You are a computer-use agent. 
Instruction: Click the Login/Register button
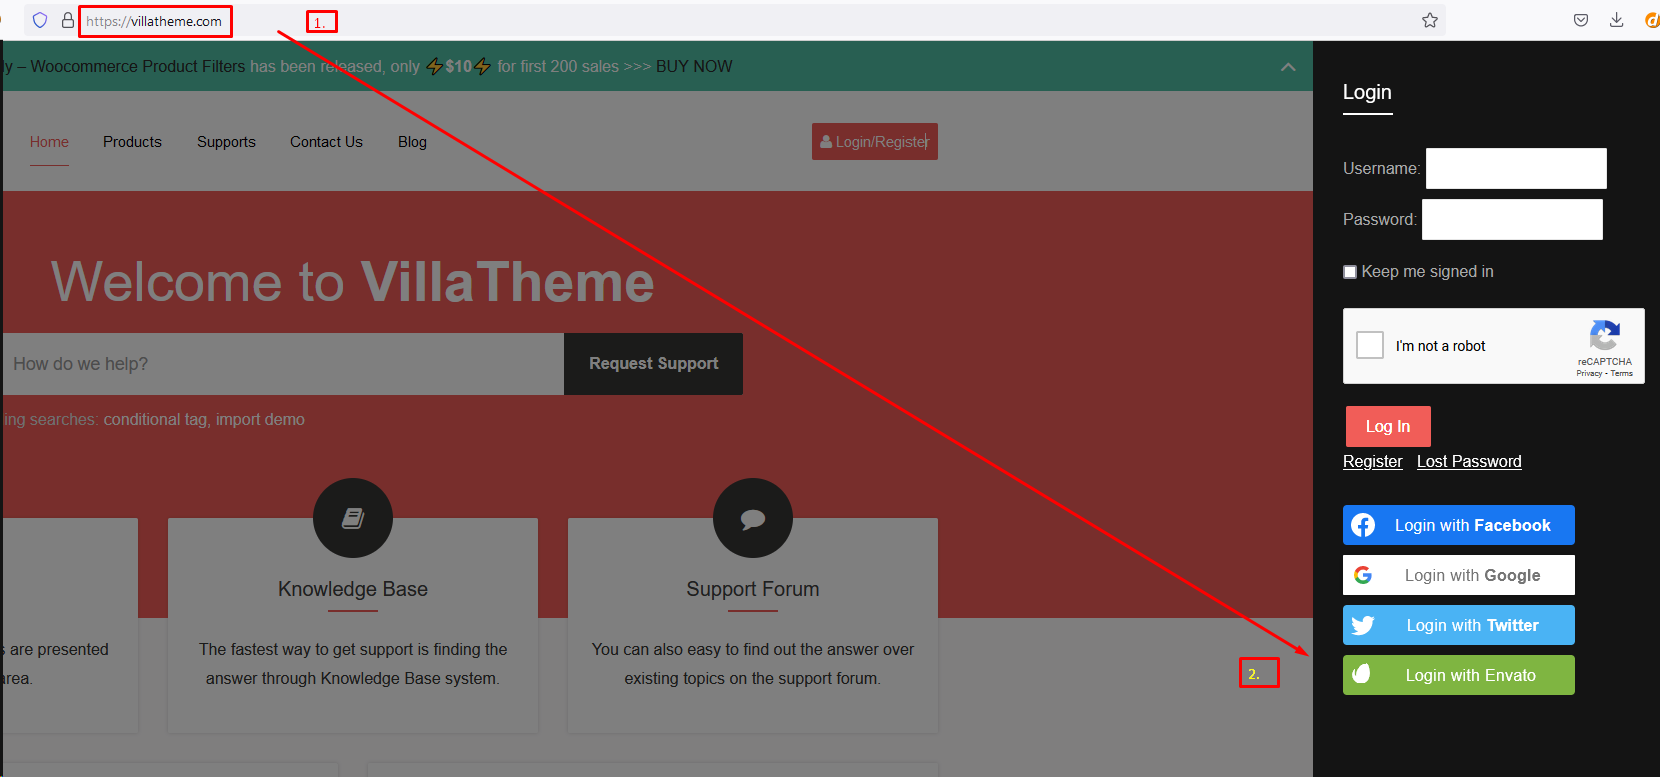[875, 142]
